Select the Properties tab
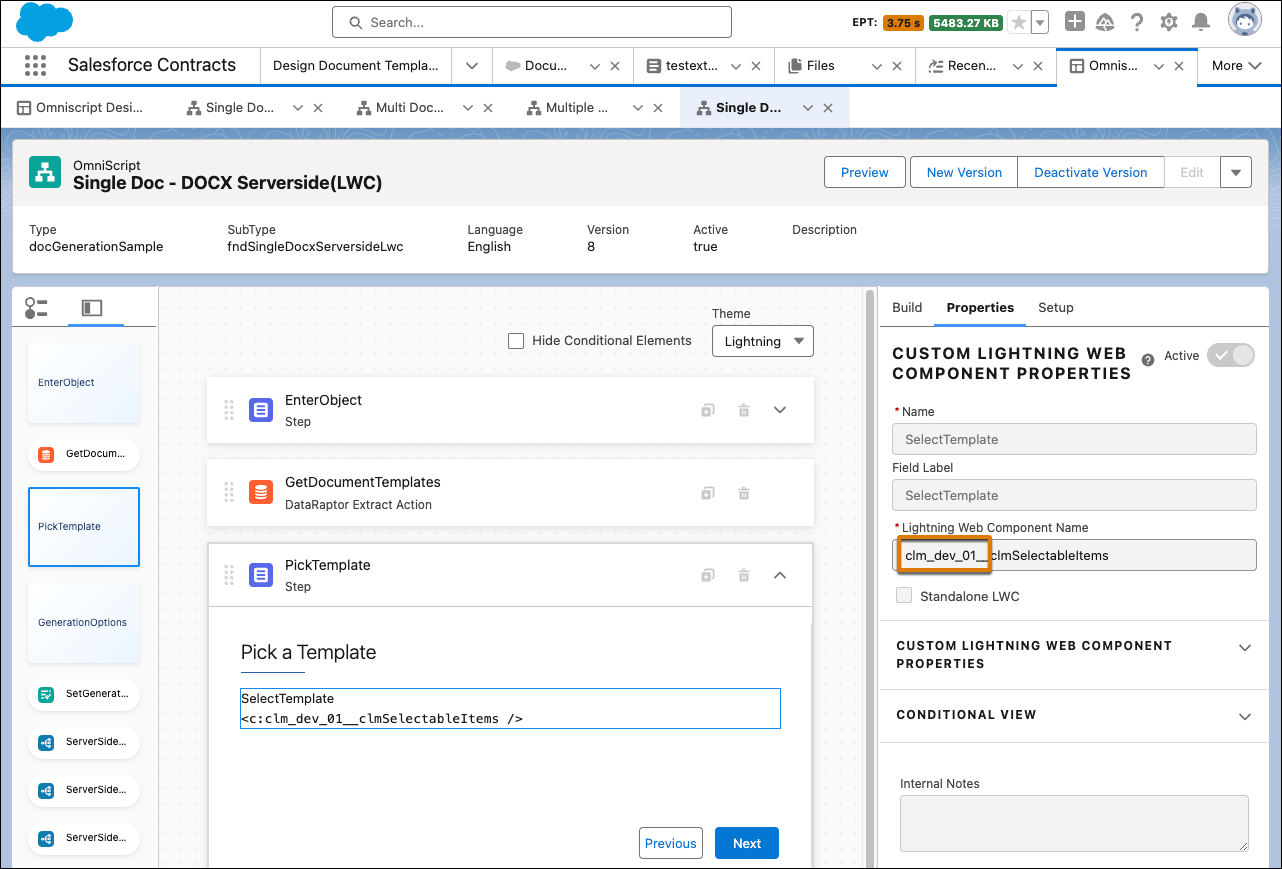 (x=980, y=307)
